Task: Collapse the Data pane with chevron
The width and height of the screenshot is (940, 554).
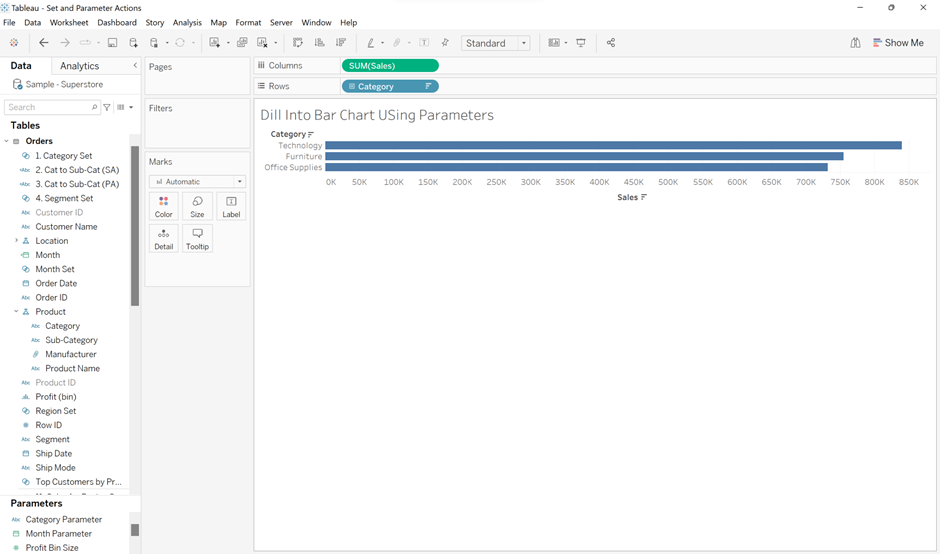Action: 135,65
